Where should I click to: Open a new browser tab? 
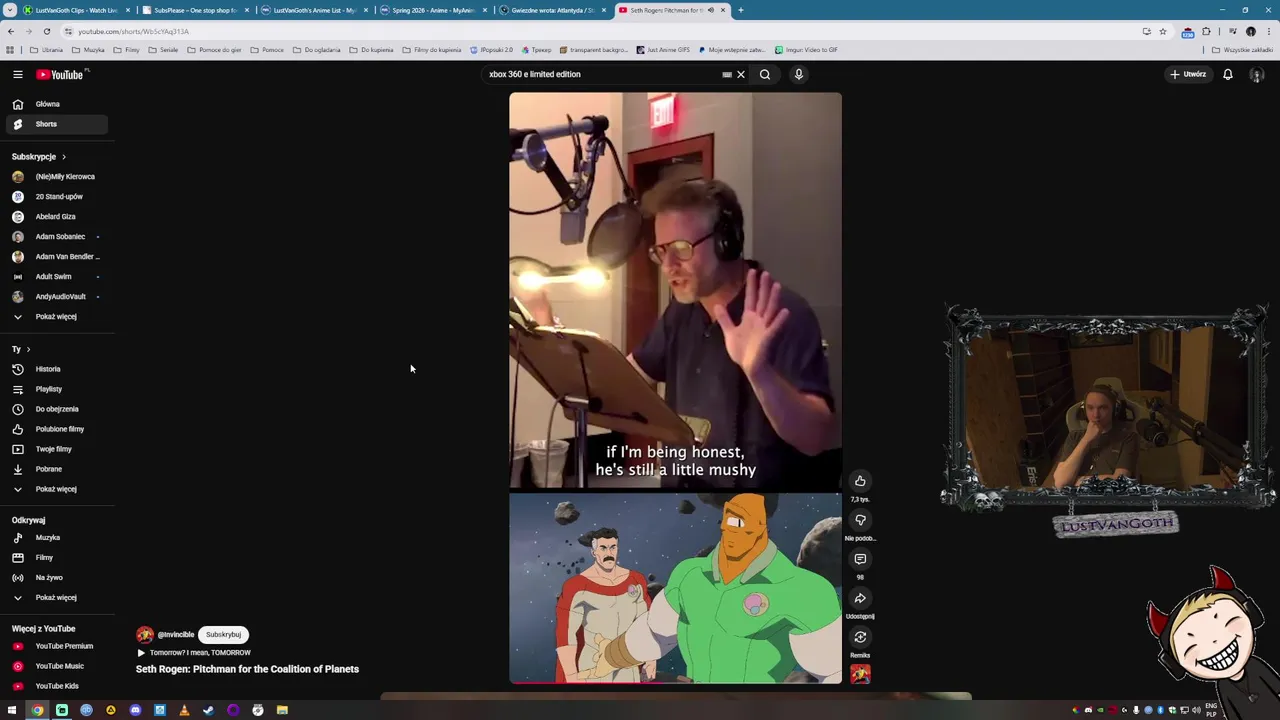coord(741,10)
